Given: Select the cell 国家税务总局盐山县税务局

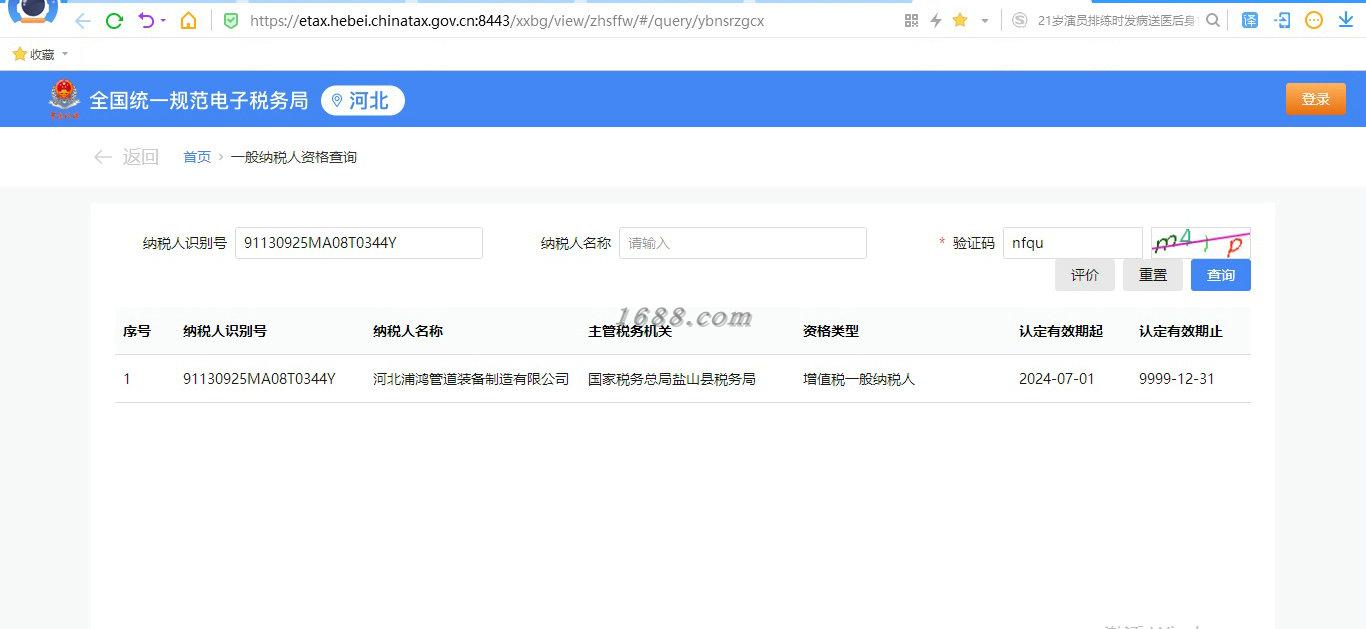Looking at the screenshot, I should tap(672, 379).
